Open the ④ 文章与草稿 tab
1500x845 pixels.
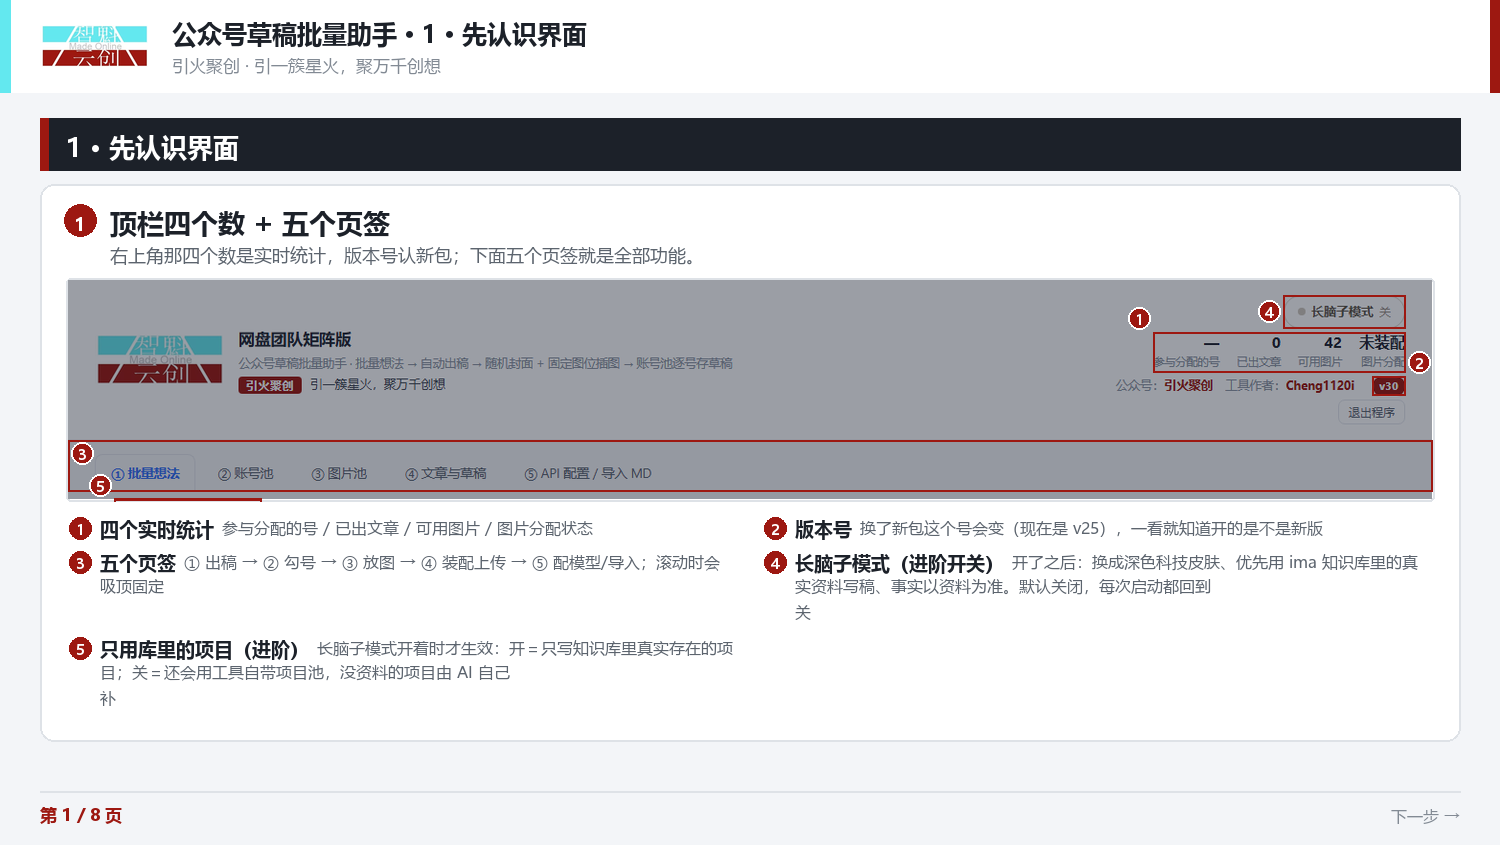(445, 474)
